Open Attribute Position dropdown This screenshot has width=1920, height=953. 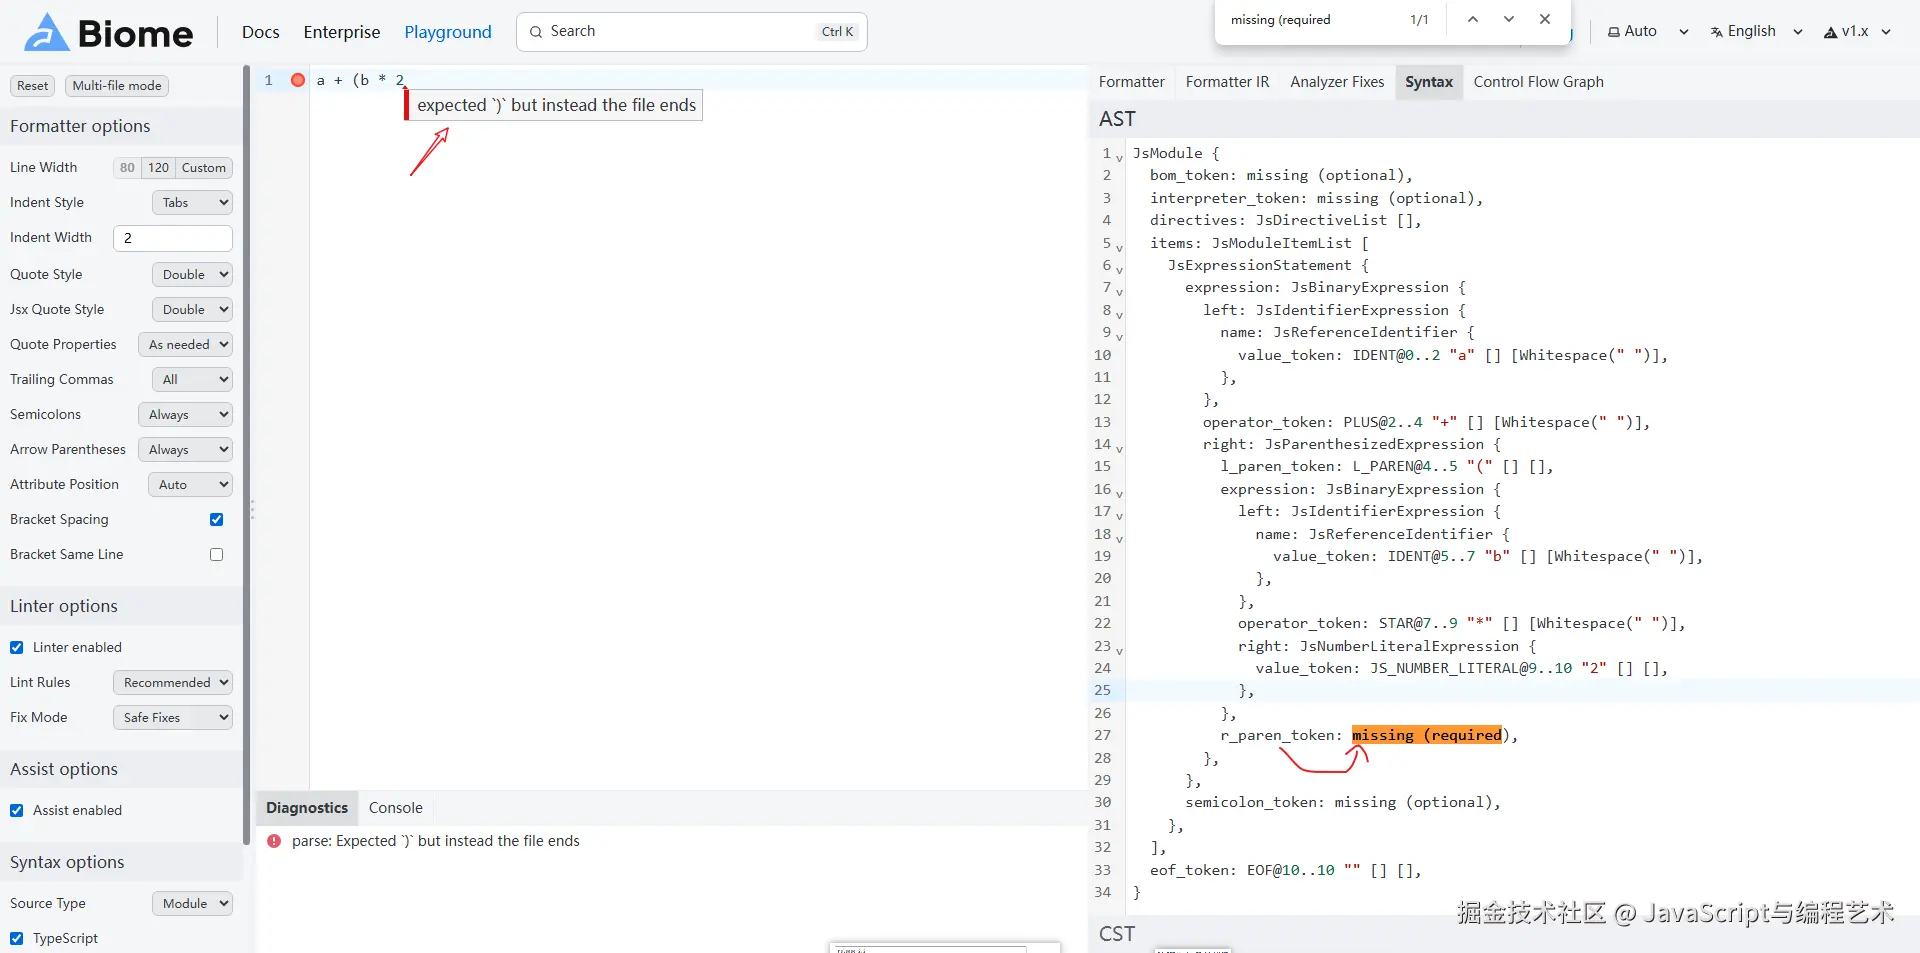[190, 484]
